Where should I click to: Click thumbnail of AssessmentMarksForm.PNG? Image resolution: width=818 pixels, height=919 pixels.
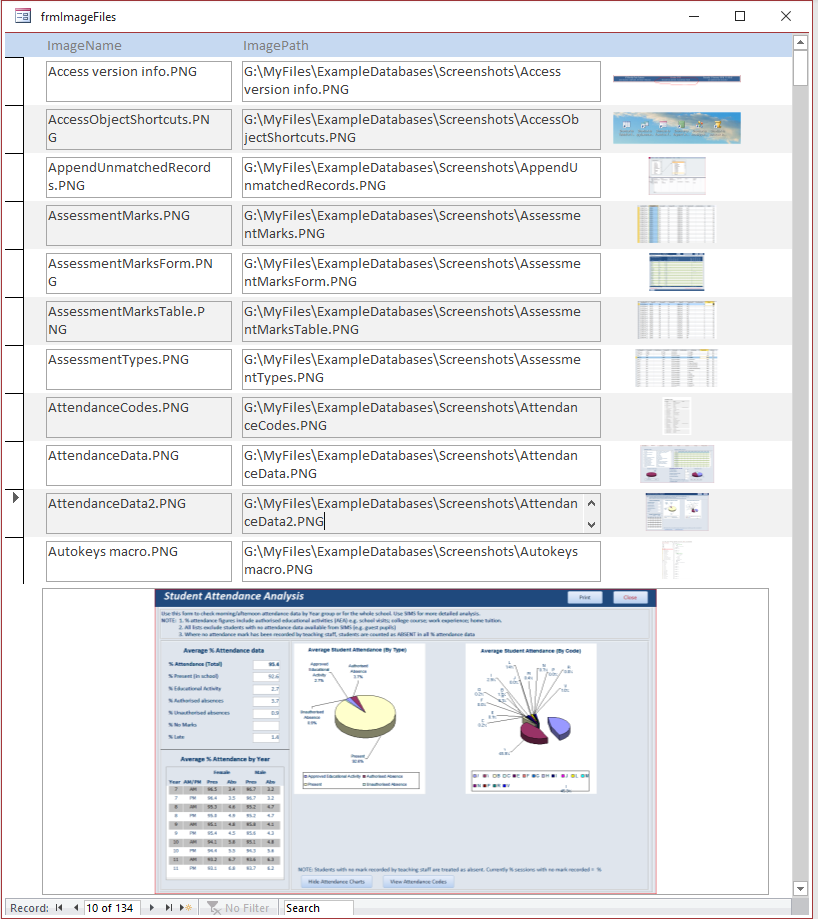click(677, 272)
